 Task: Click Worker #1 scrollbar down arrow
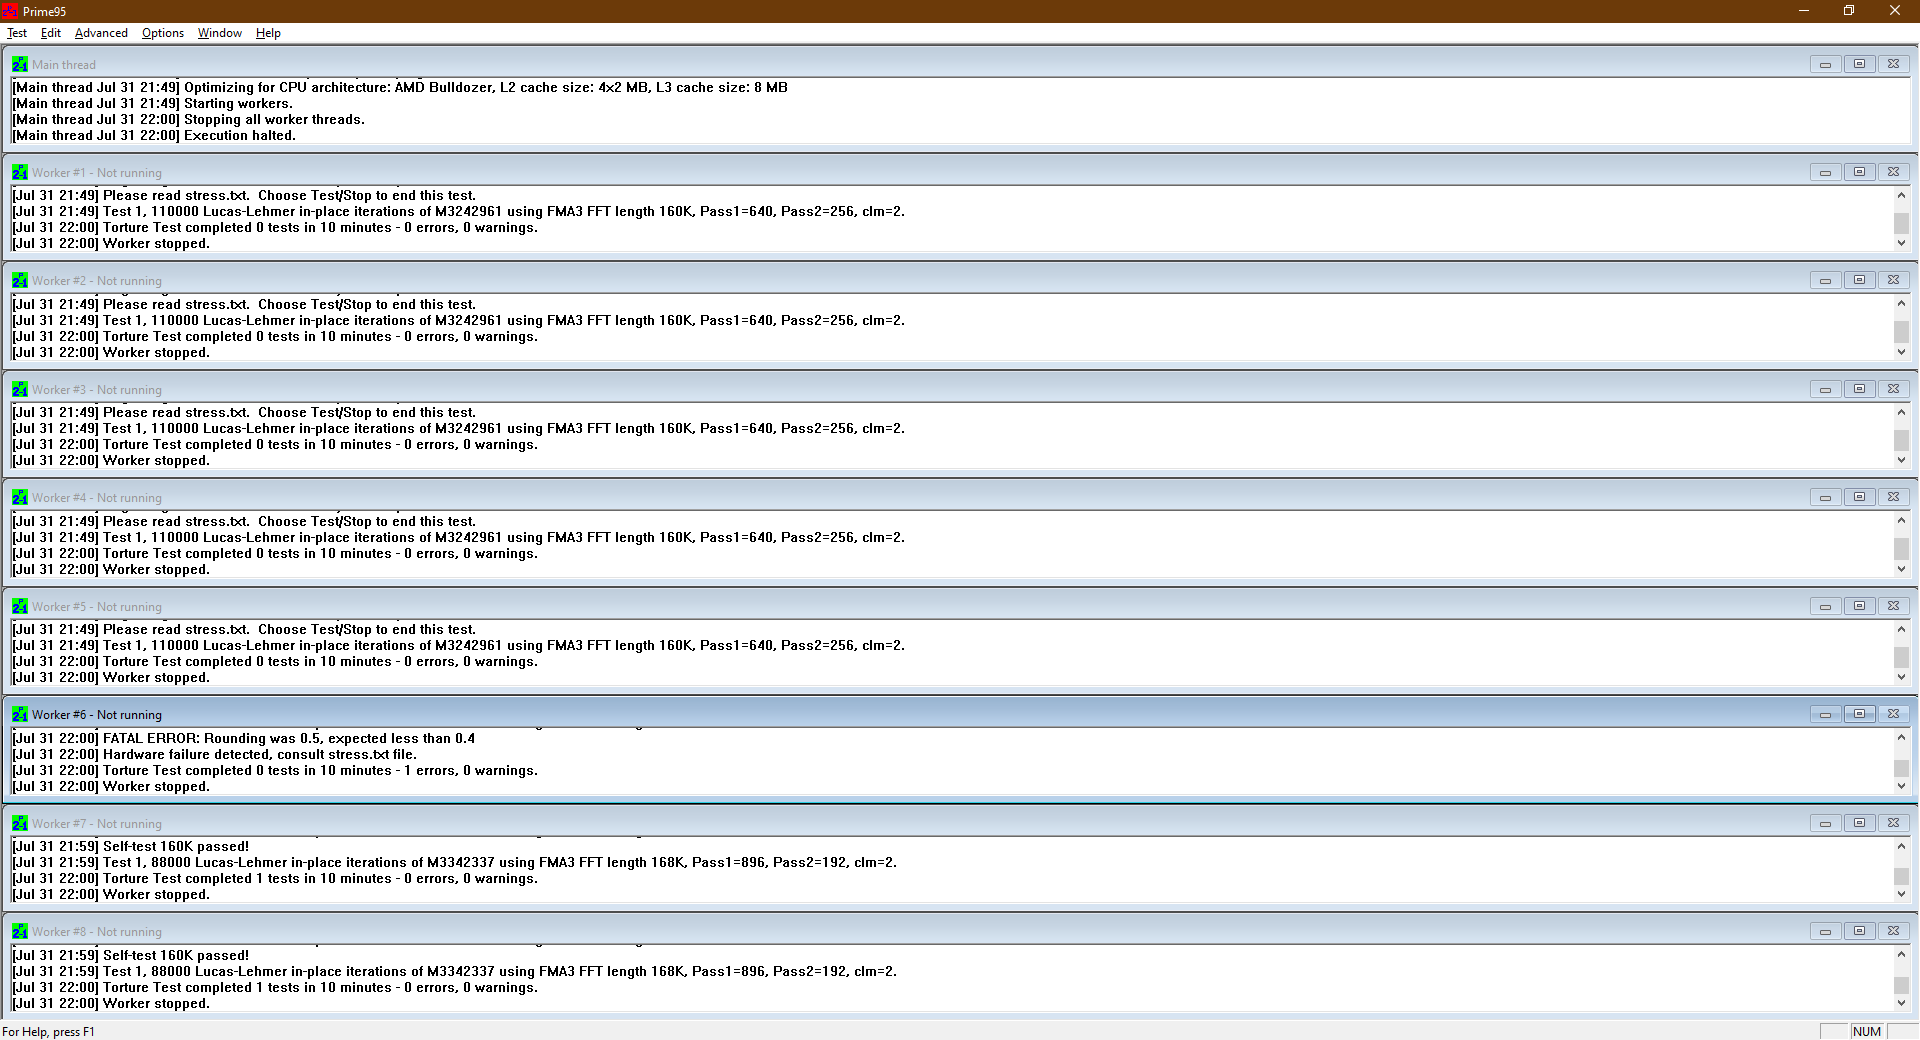tap(1901, 243)
